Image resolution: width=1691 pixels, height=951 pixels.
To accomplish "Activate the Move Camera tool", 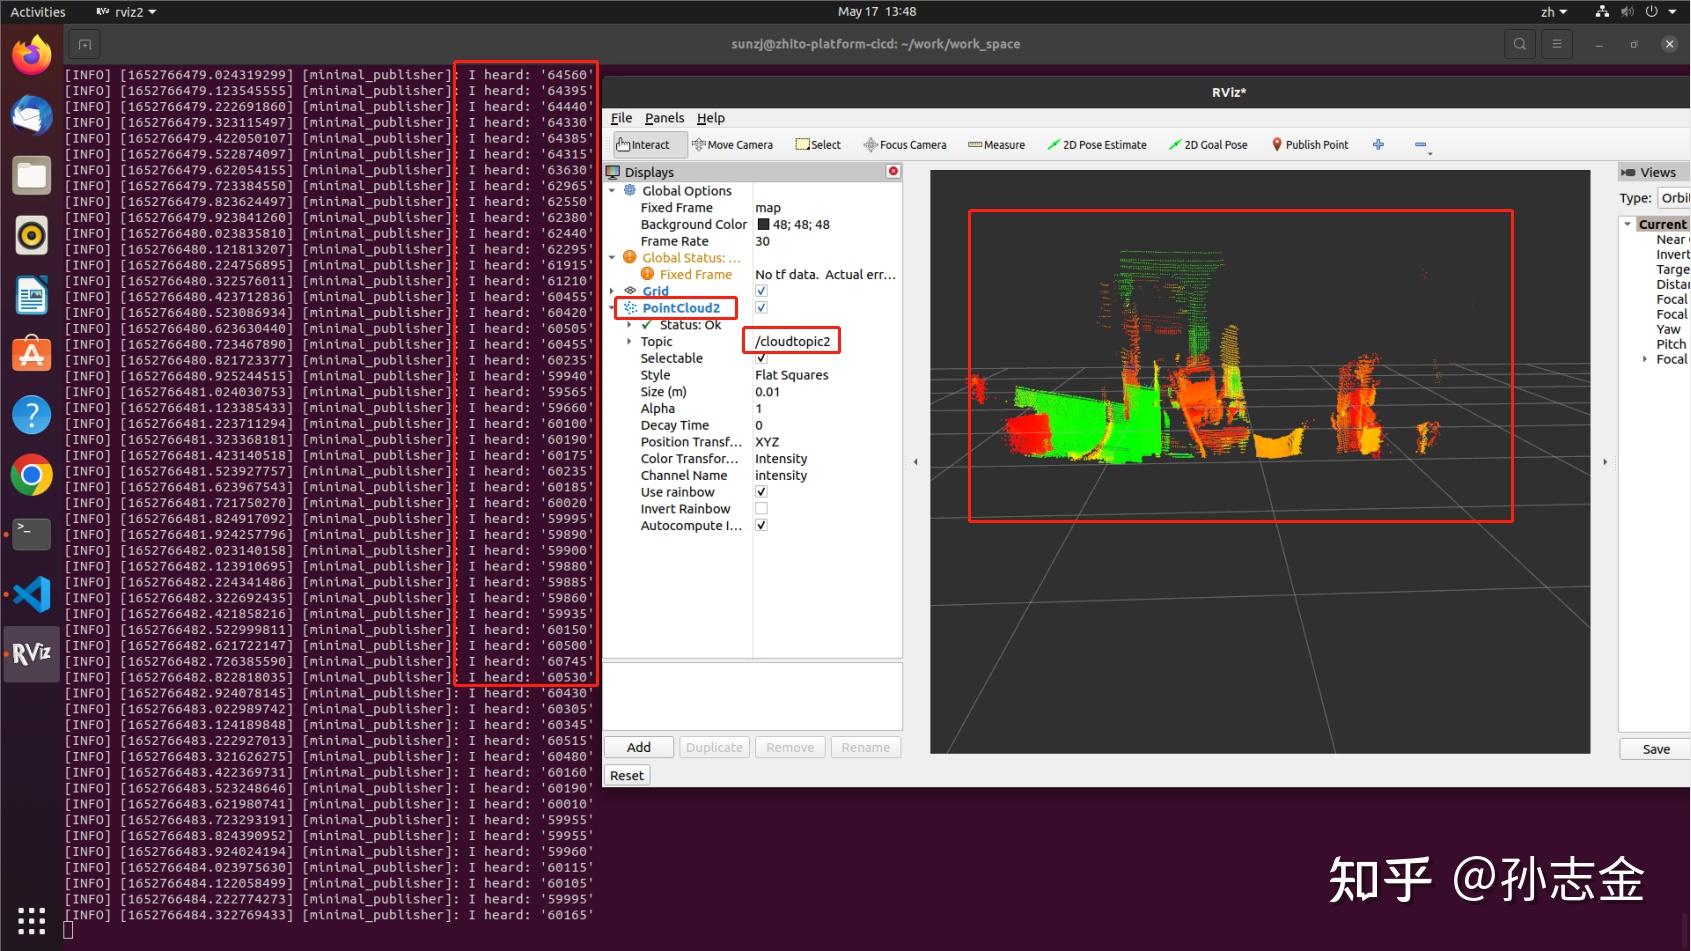I will 732,145.
